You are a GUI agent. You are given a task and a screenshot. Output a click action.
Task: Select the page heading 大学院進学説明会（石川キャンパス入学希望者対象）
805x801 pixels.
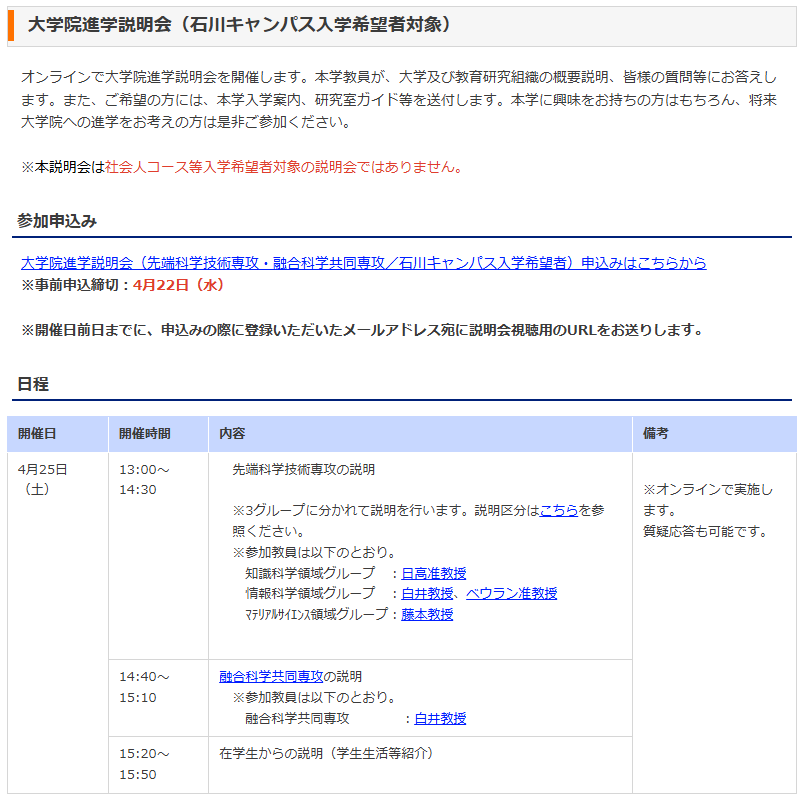tap(239, 25)
